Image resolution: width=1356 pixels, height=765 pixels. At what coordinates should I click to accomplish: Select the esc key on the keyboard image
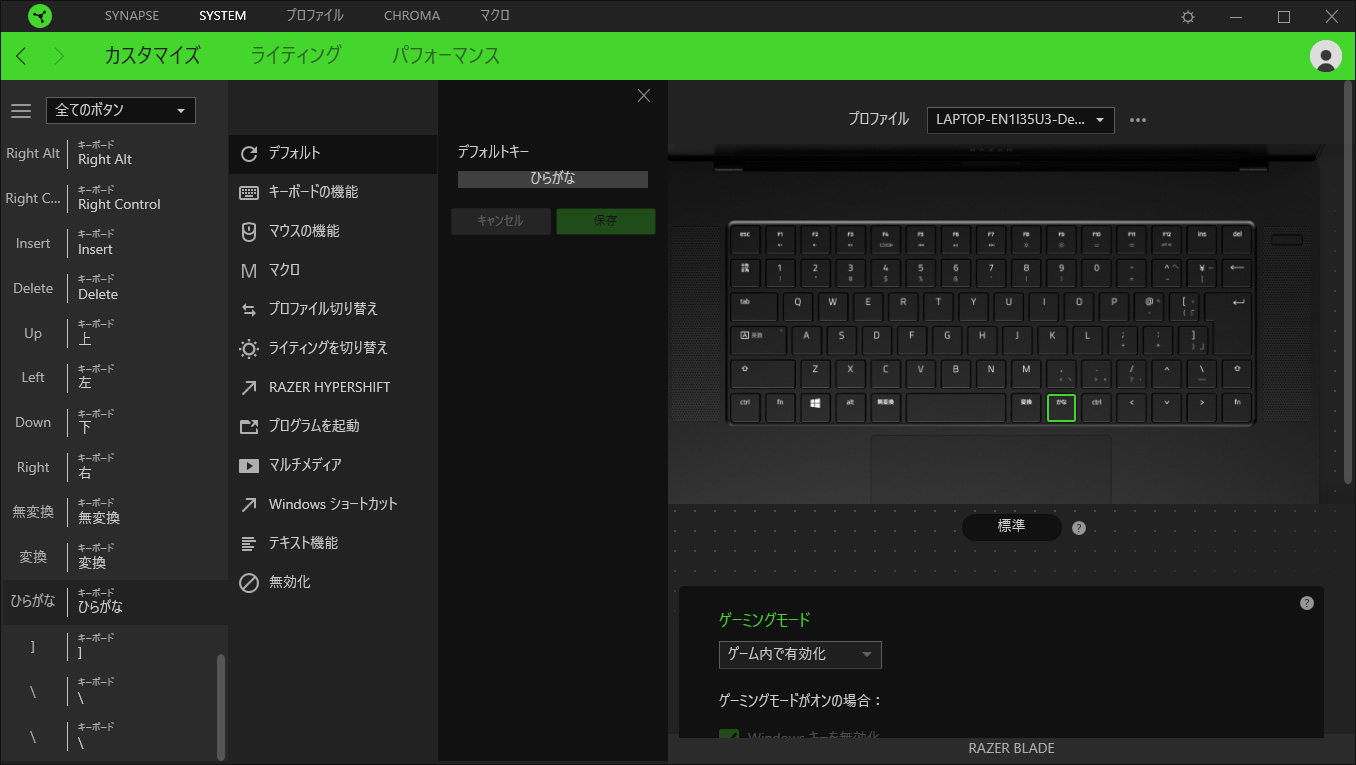pyautogui.click(x=745, y=240)
